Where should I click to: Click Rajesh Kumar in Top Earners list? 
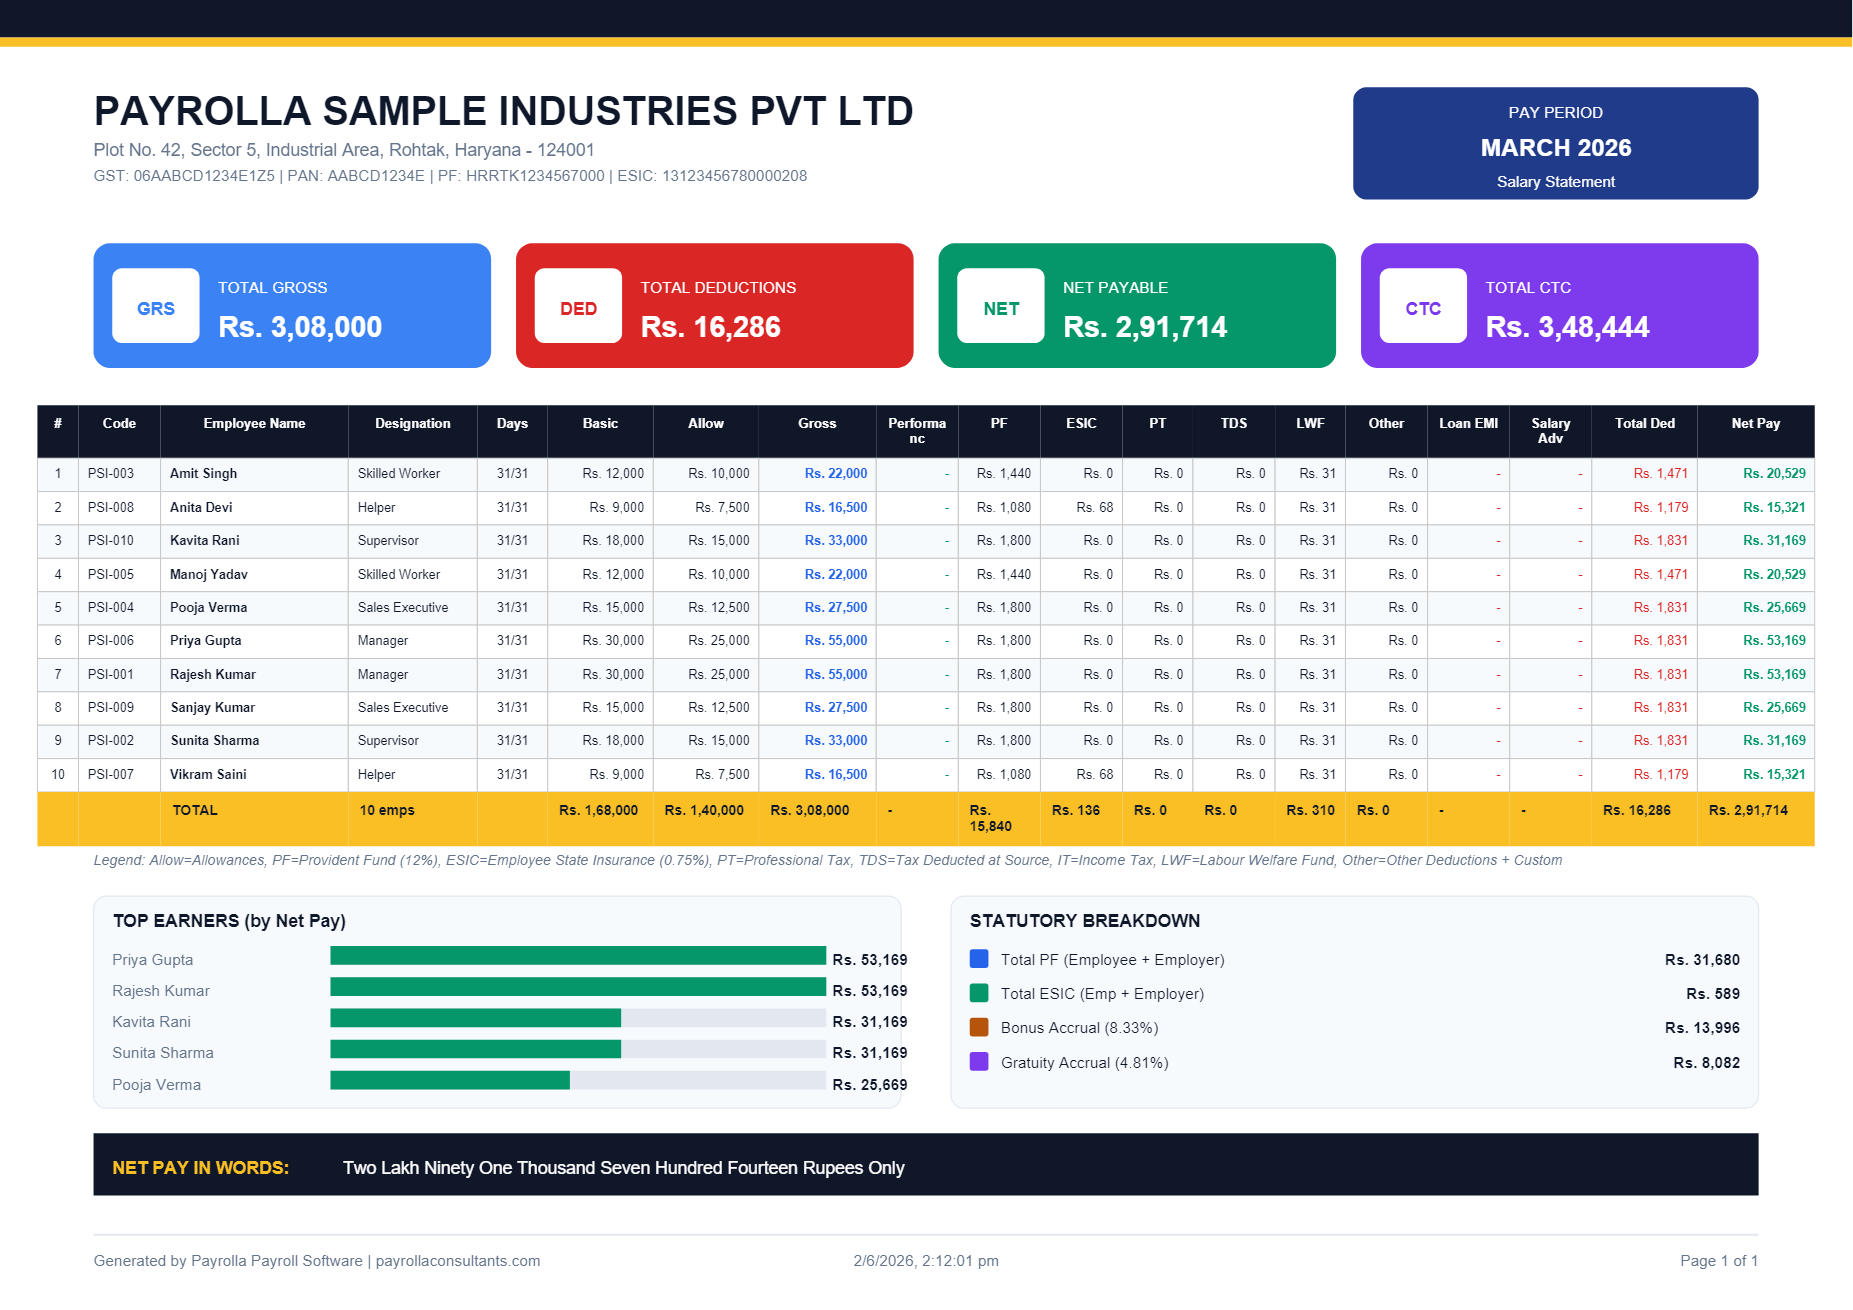(x=161, y=990)
